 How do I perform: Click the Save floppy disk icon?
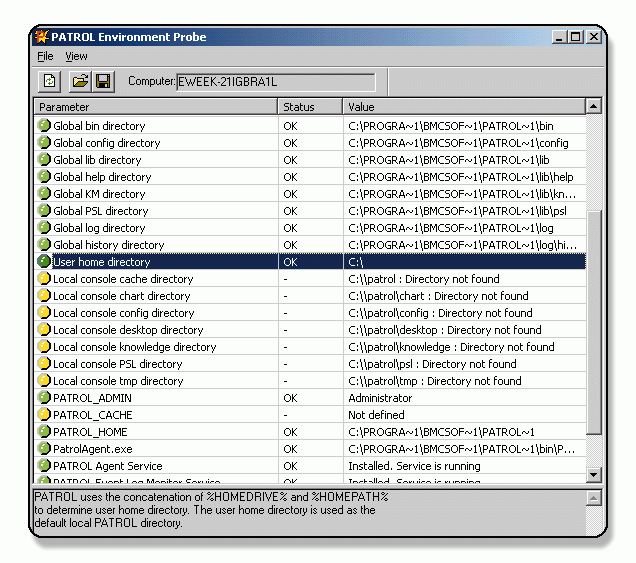coord(103,81)
